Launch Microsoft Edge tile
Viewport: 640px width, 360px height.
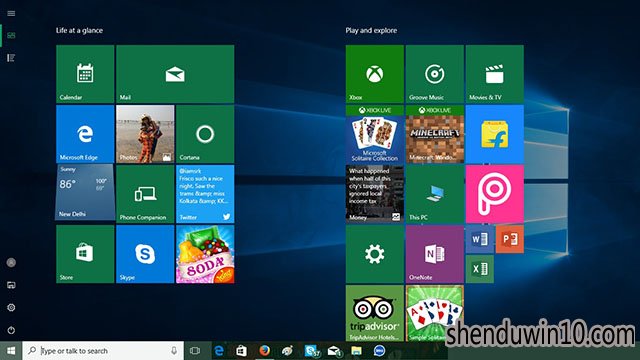coord(85,134)
